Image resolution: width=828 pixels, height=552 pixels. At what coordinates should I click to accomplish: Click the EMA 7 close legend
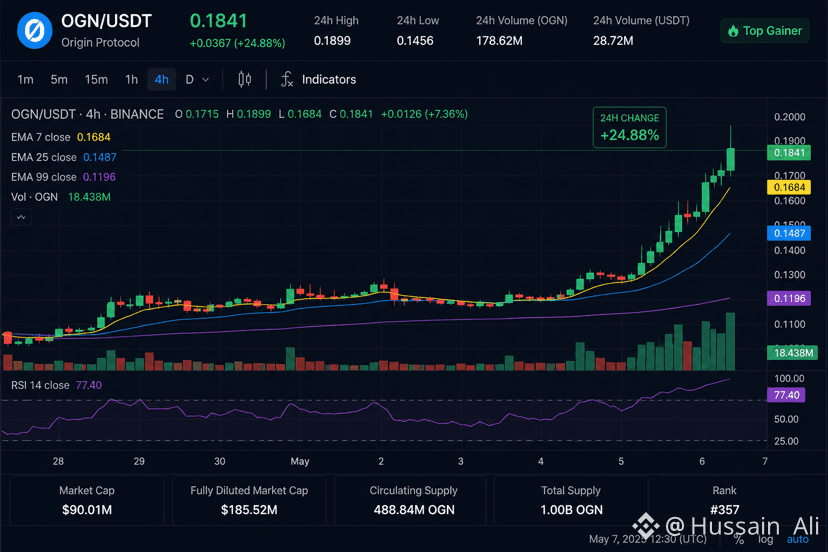(61, 137)
